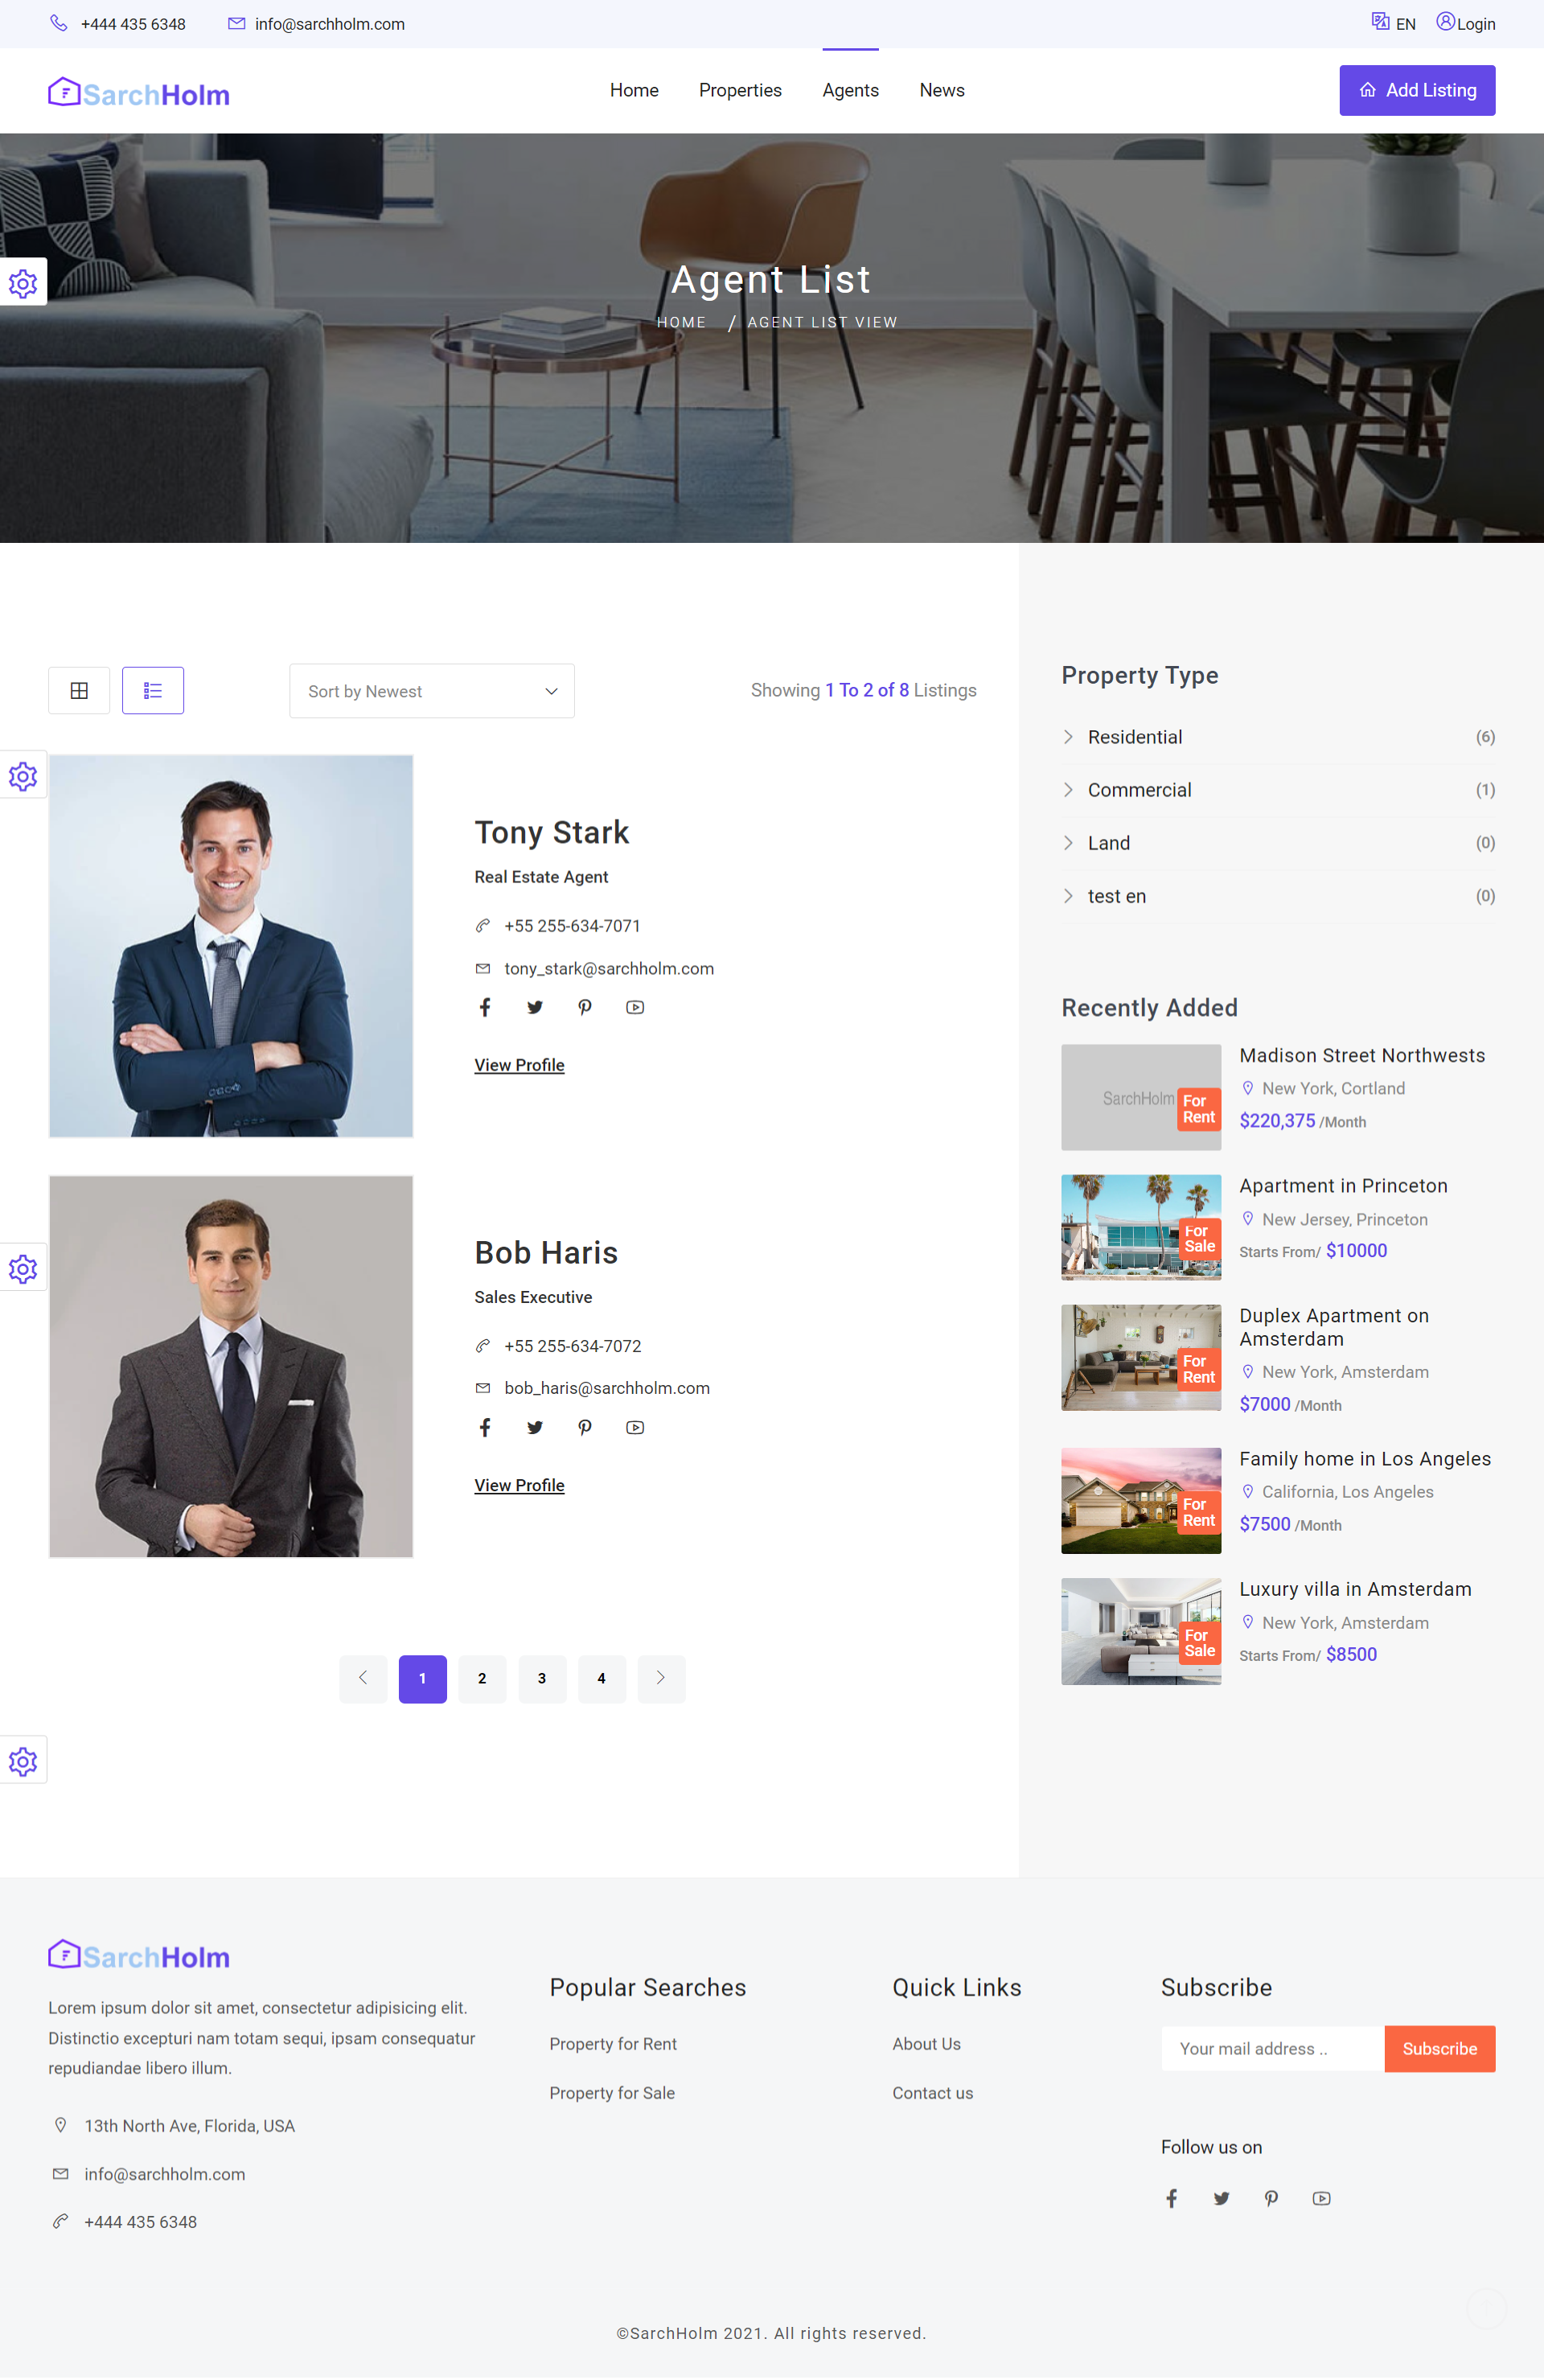
Task: Click the footer Facebook follow icon
Action: tap(1171, 2198)
